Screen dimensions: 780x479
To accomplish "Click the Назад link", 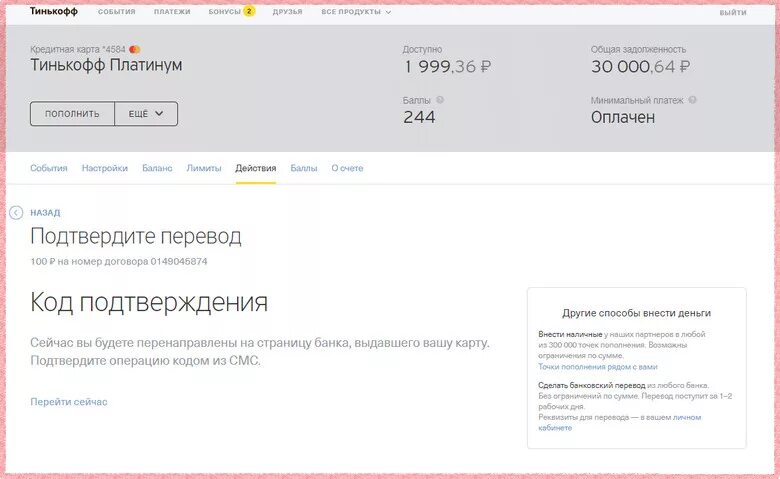I will coord(45,213).
